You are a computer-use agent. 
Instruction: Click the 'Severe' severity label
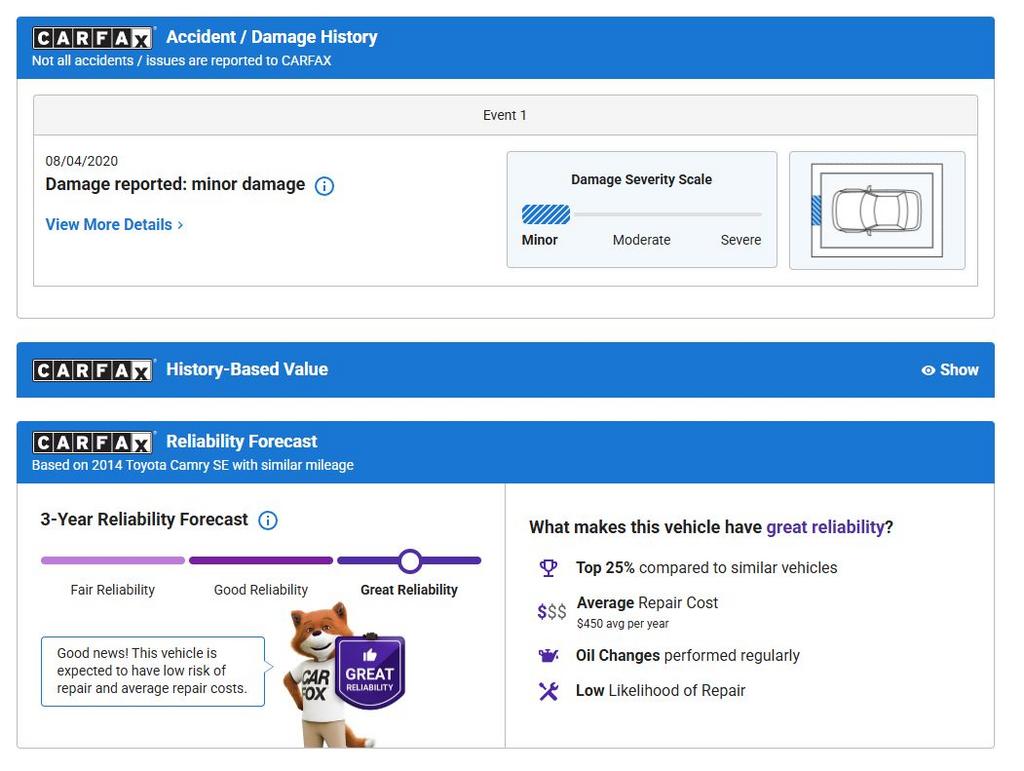click(x=741, y=240)
